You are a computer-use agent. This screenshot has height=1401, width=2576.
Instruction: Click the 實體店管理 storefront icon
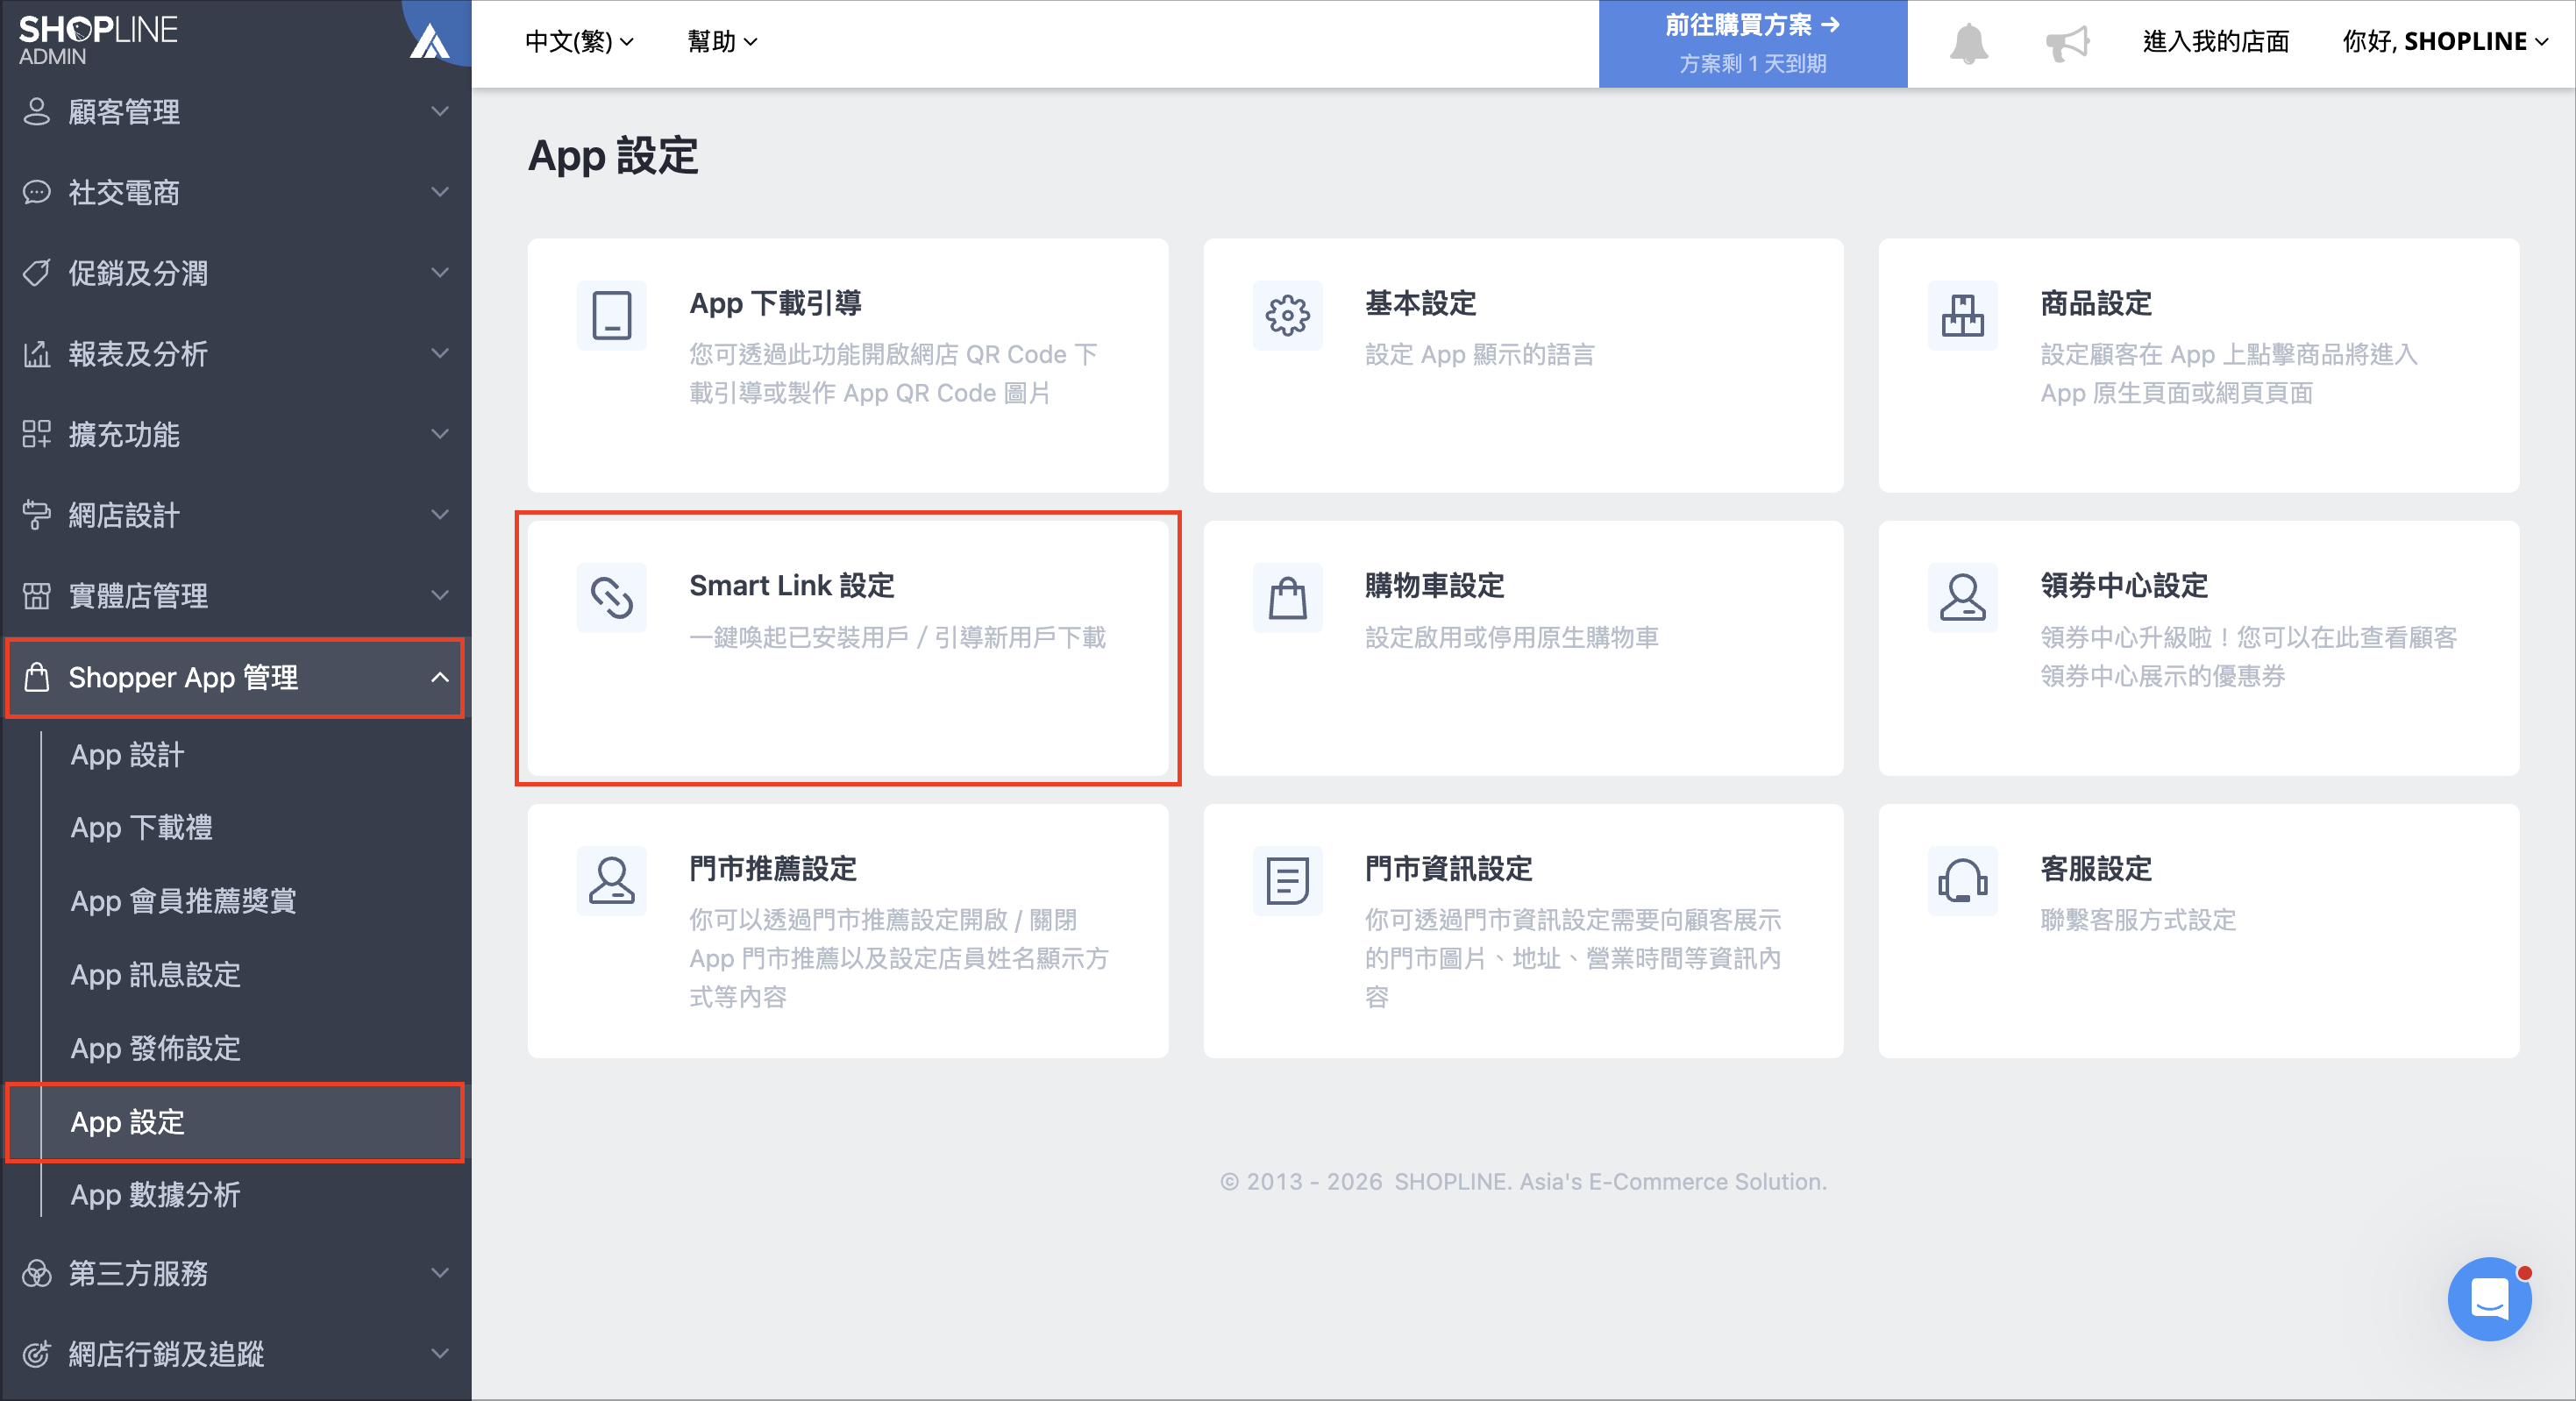(36, 596)
